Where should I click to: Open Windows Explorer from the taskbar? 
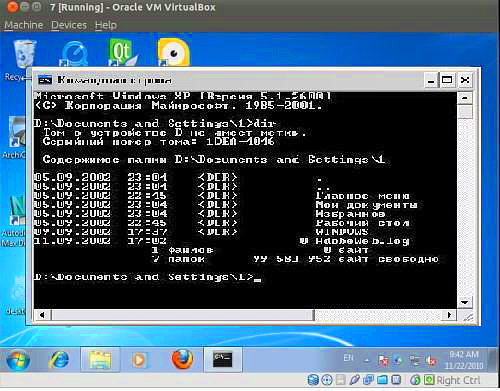(100, 360)
